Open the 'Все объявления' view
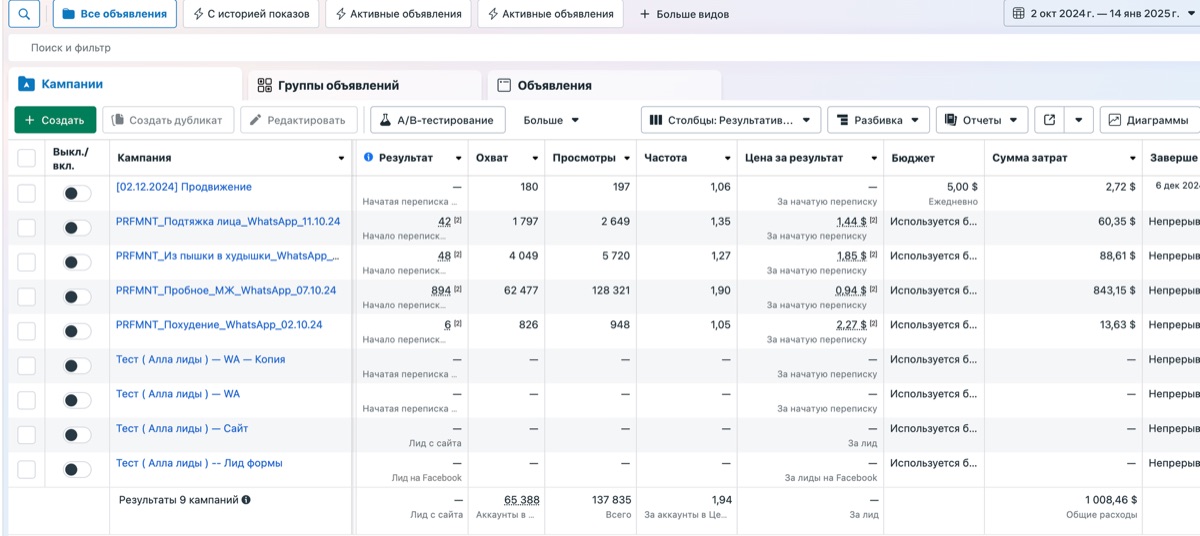The width and height of the screenshot is (1200, 536). pyautogui.click(x=115, y=14)
